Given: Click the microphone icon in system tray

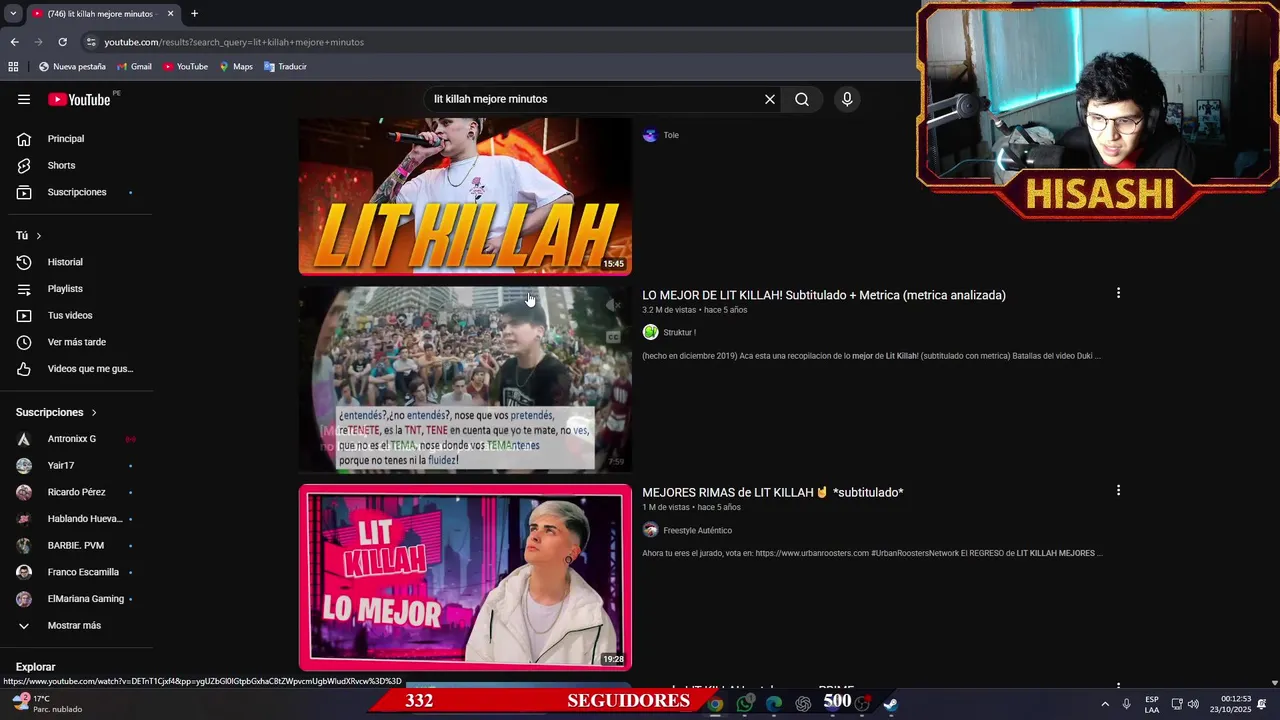Looking at the screenshot, I should (1127, 704).
